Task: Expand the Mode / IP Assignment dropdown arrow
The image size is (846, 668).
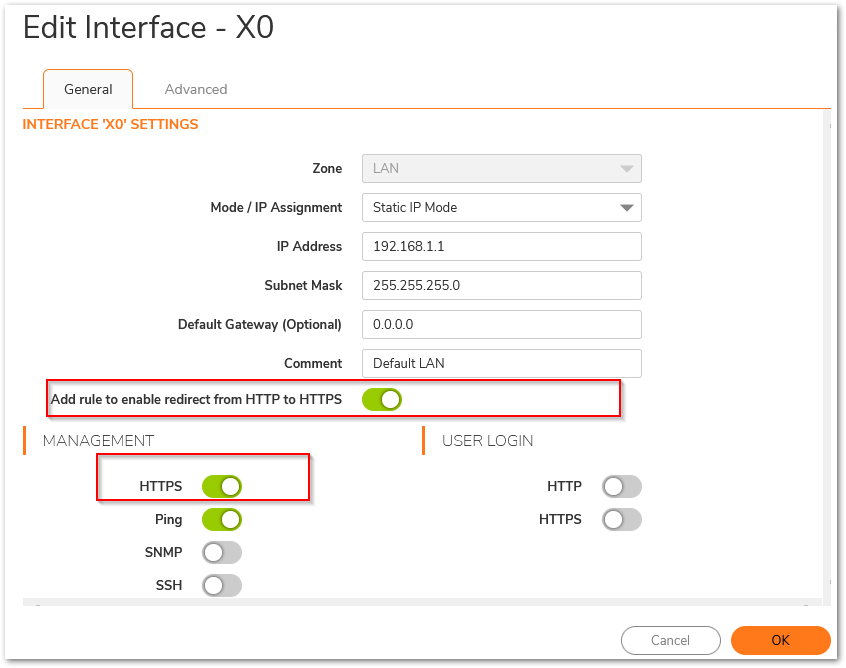Action: coord(626,208)
